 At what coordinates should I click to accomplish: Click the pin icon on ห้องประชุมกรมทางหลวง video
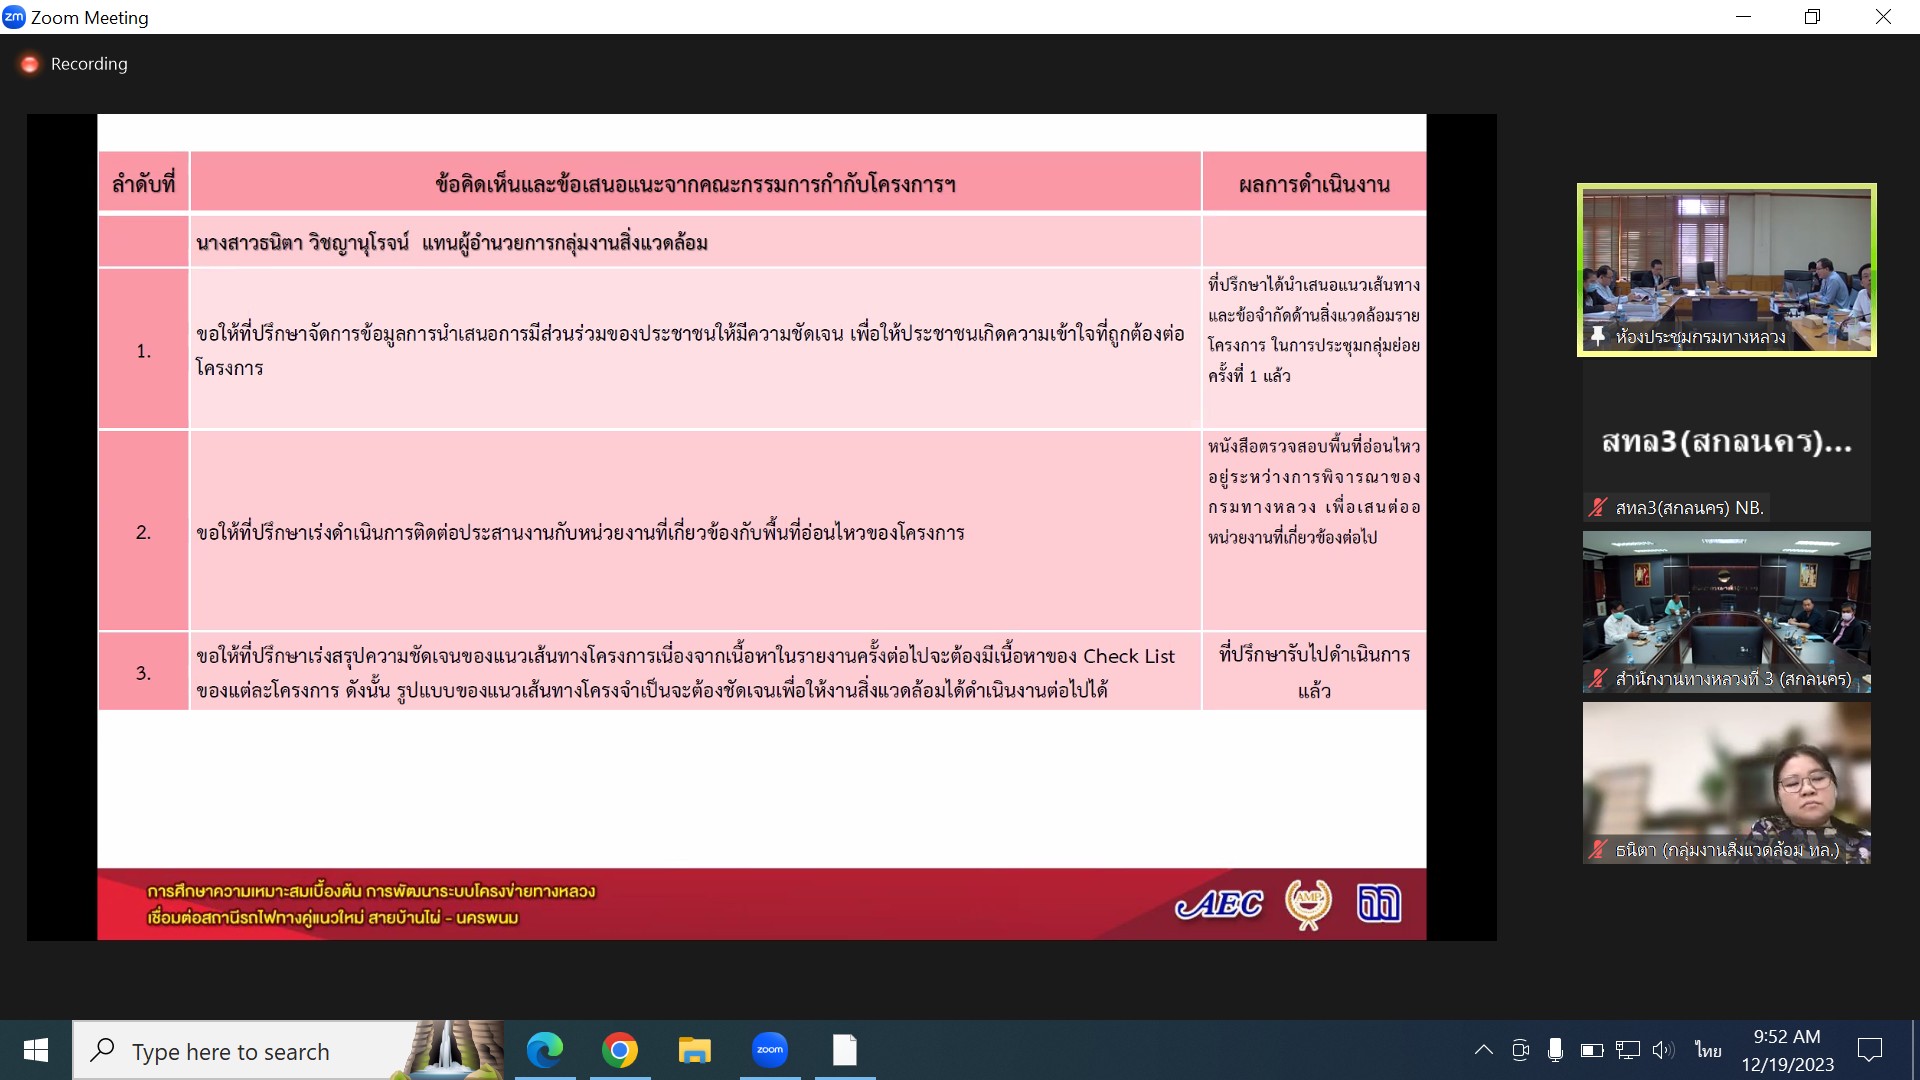[x=1597, y=336]
